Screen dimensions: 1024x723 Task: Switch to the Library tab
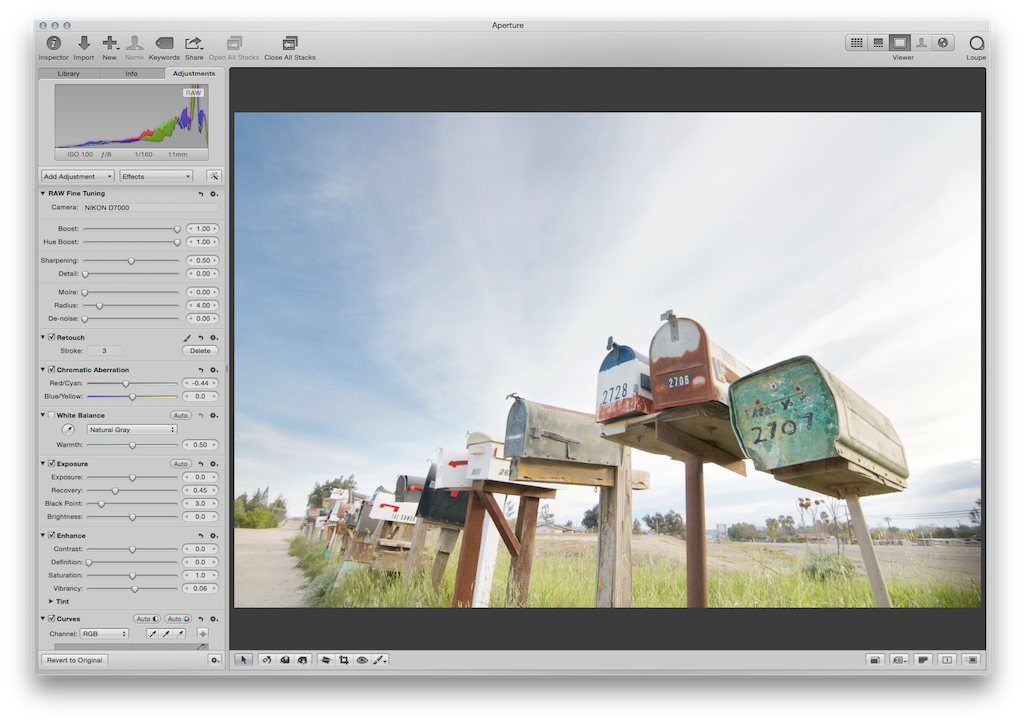69,74
